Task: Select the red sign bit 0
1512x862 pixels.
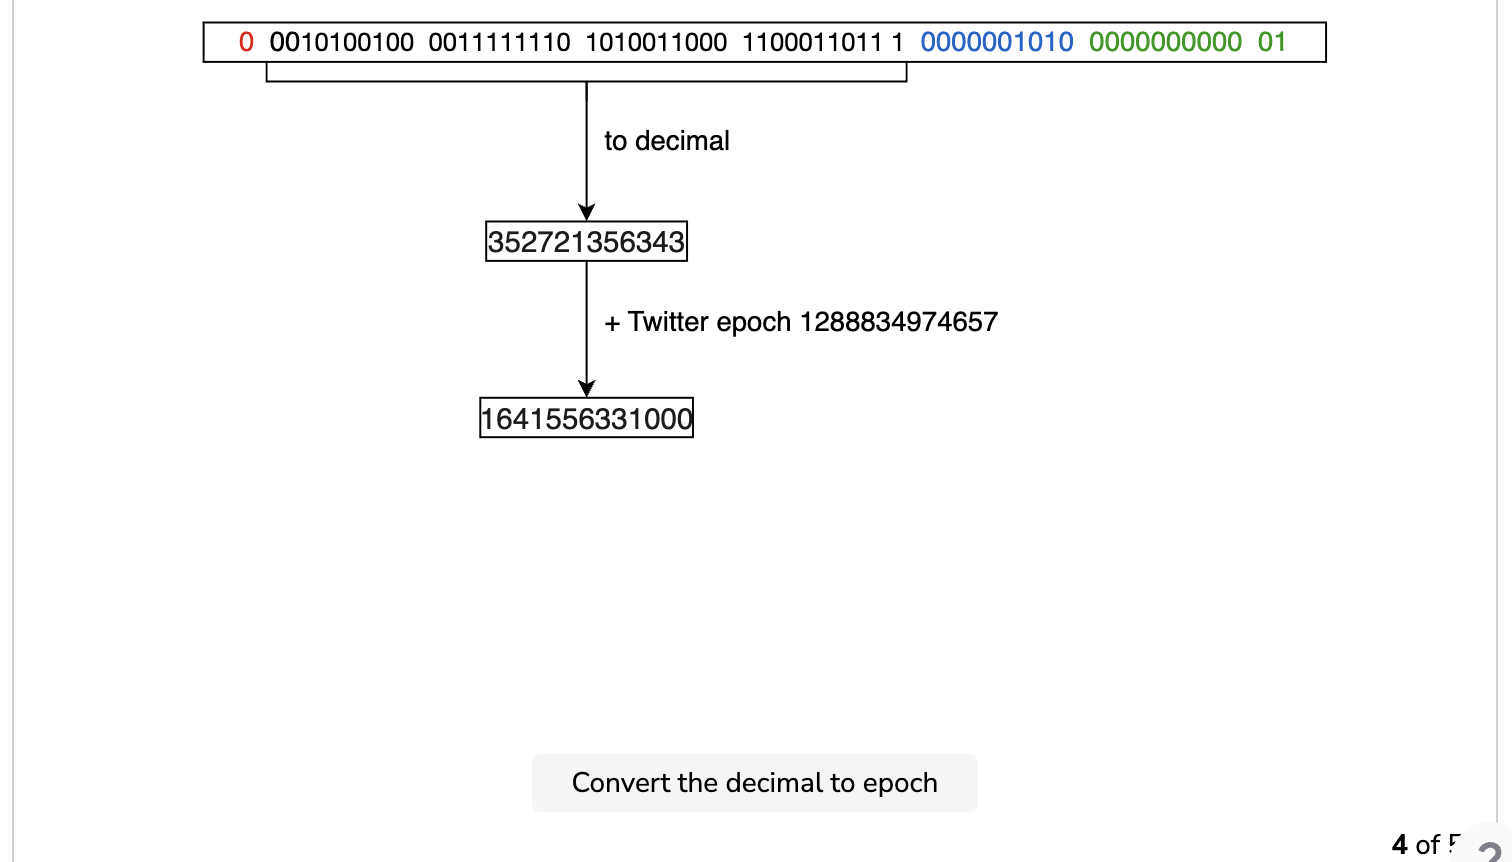Action: point(246,42)
